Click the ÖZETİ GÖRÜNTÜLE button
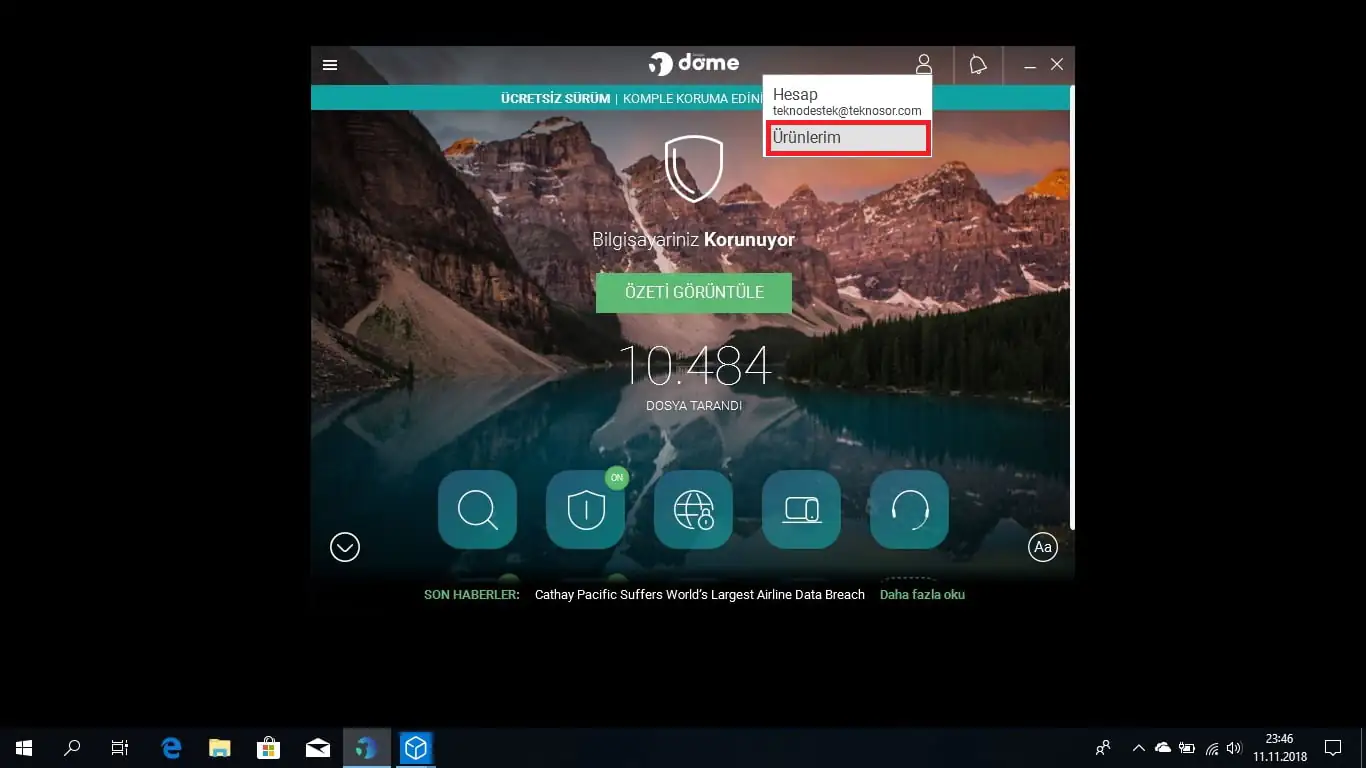Image resolution: width=1366 pixels, height=768 pixels. pos(694,293)
